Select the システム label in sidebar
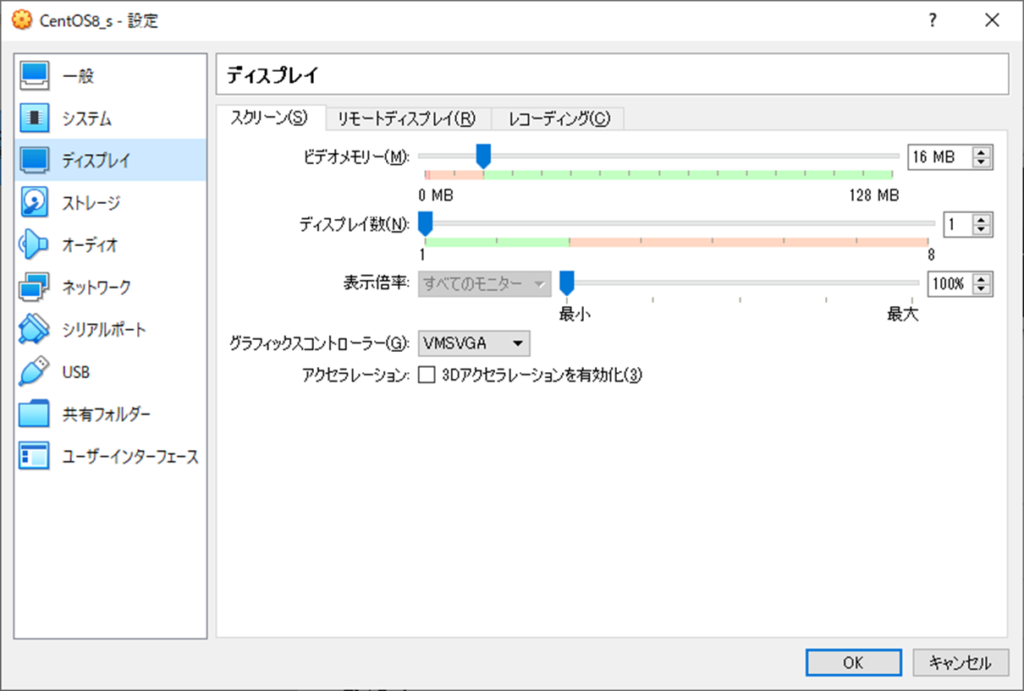Viewport: 1024px width, 691px height. 87,118
